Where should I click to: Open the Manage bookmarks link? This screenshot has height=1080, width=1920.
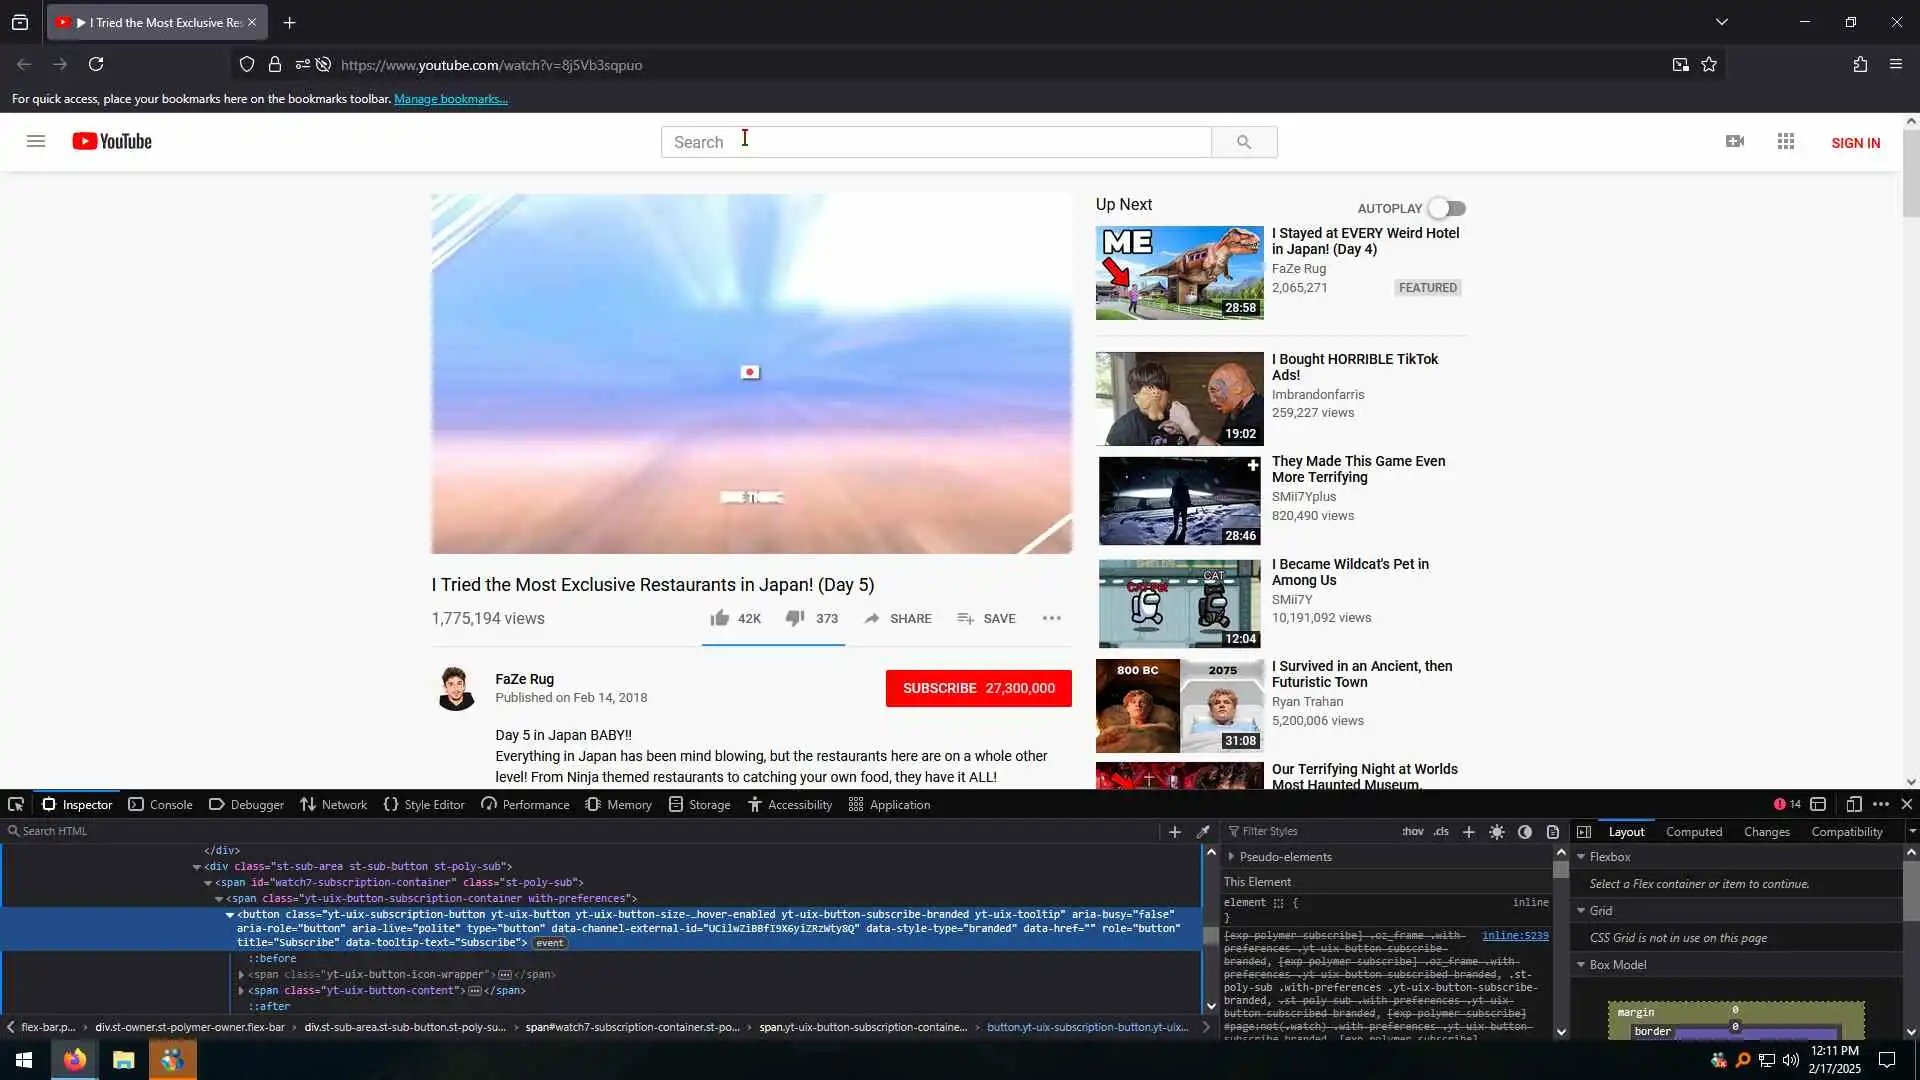pyautogui.click(x=451, y=99)
